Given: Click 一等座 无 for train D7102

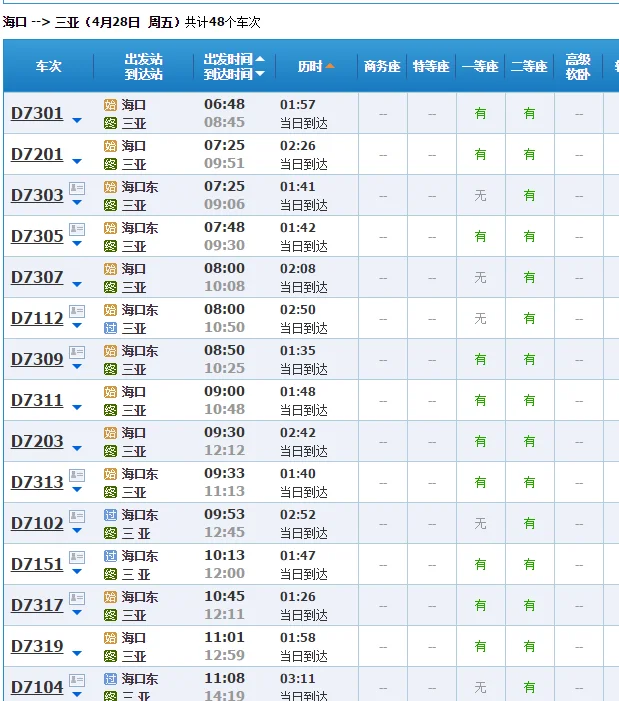Looking at the screenshot, I should (480, 524).
